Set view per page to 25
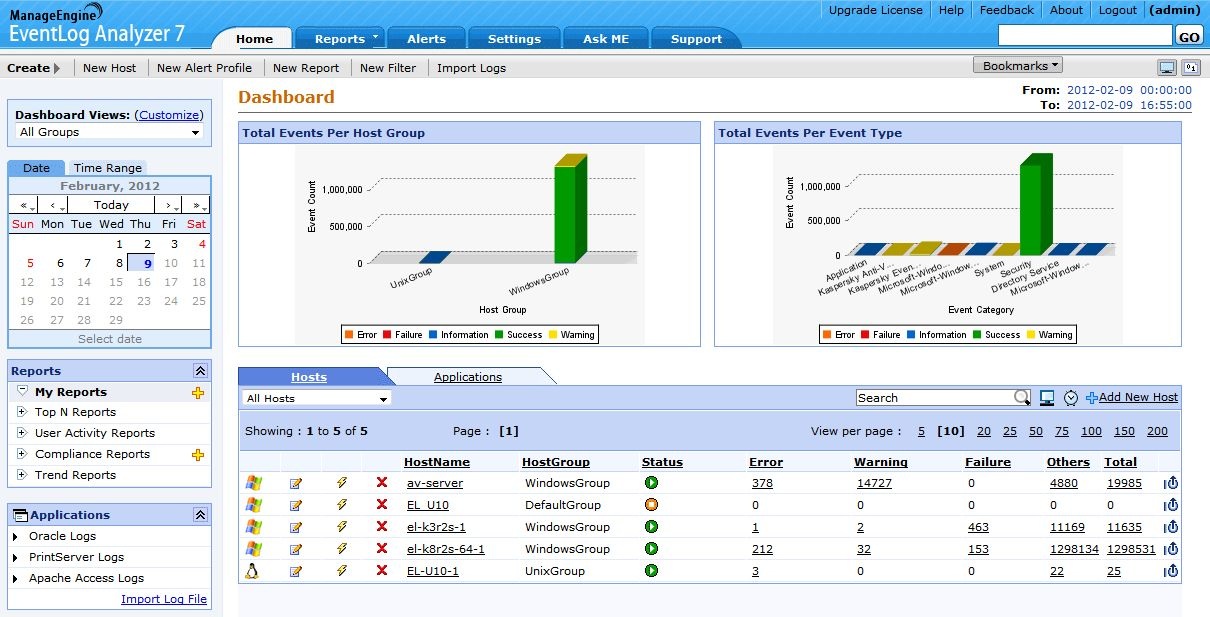1210x617 pixels. click(x=1010, y=431)
